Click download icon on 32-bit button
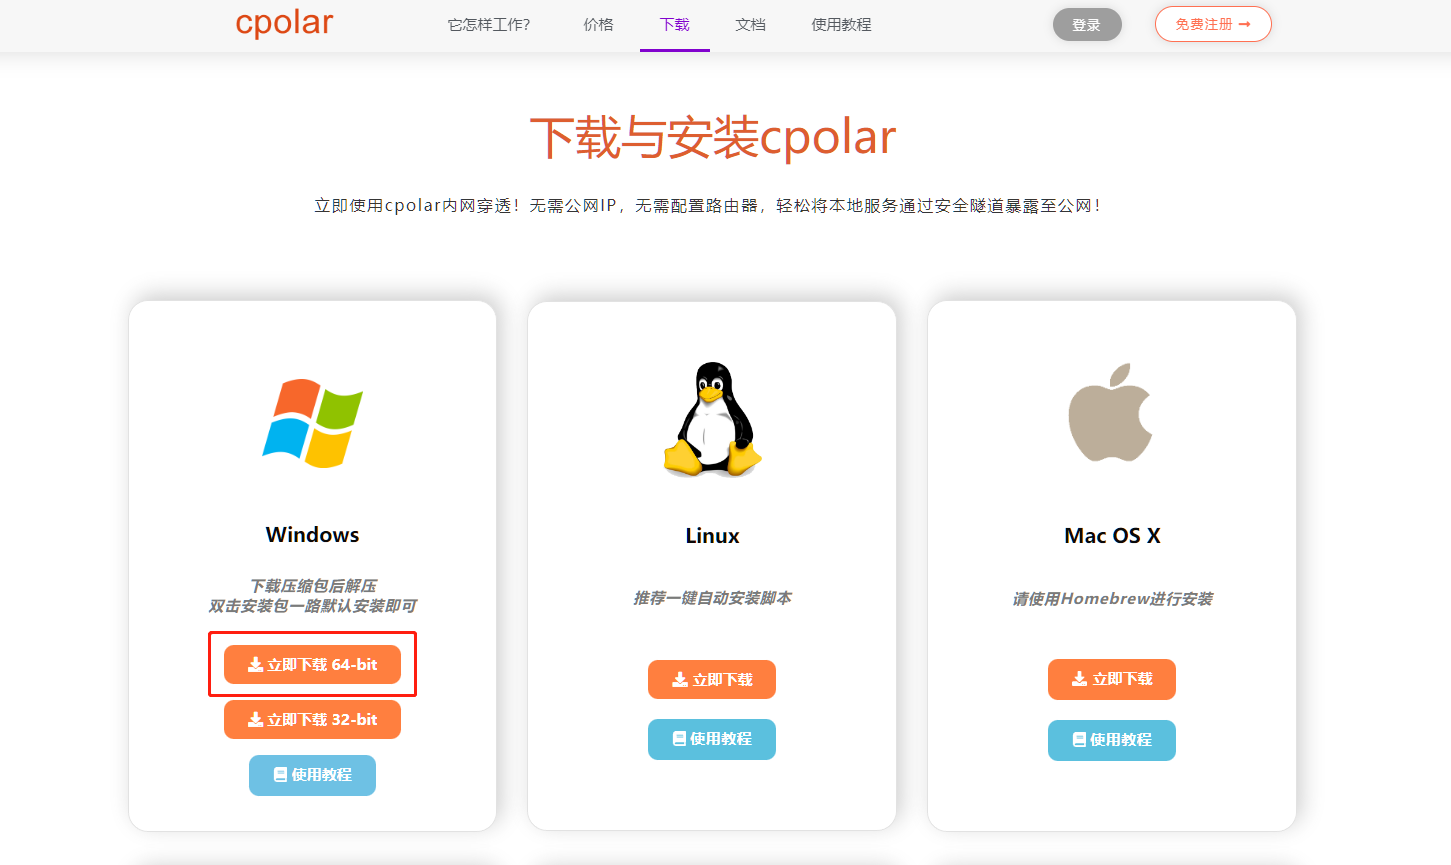Screen dimensions: 1451x865 coord(255,720)
